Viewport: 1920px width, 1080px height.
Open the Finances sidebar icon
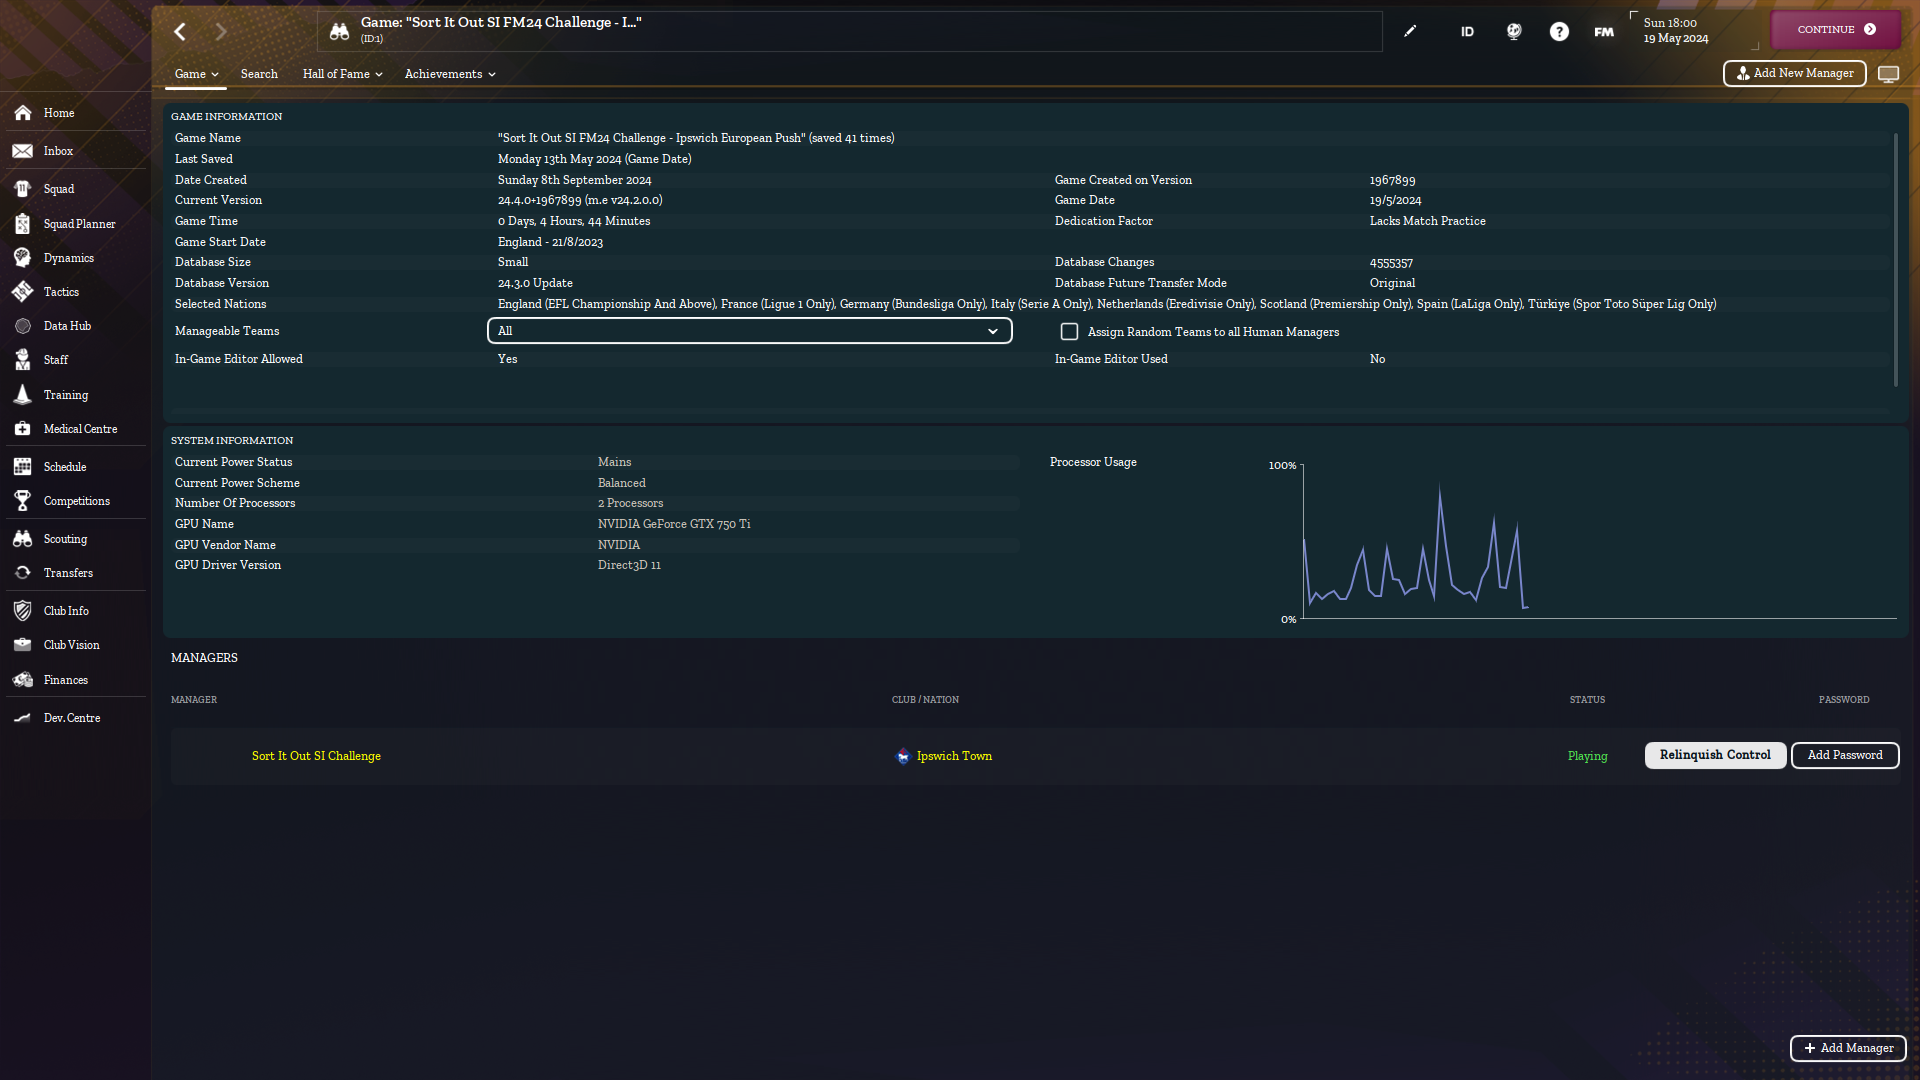pyautogui.click(x=22, y=680)
